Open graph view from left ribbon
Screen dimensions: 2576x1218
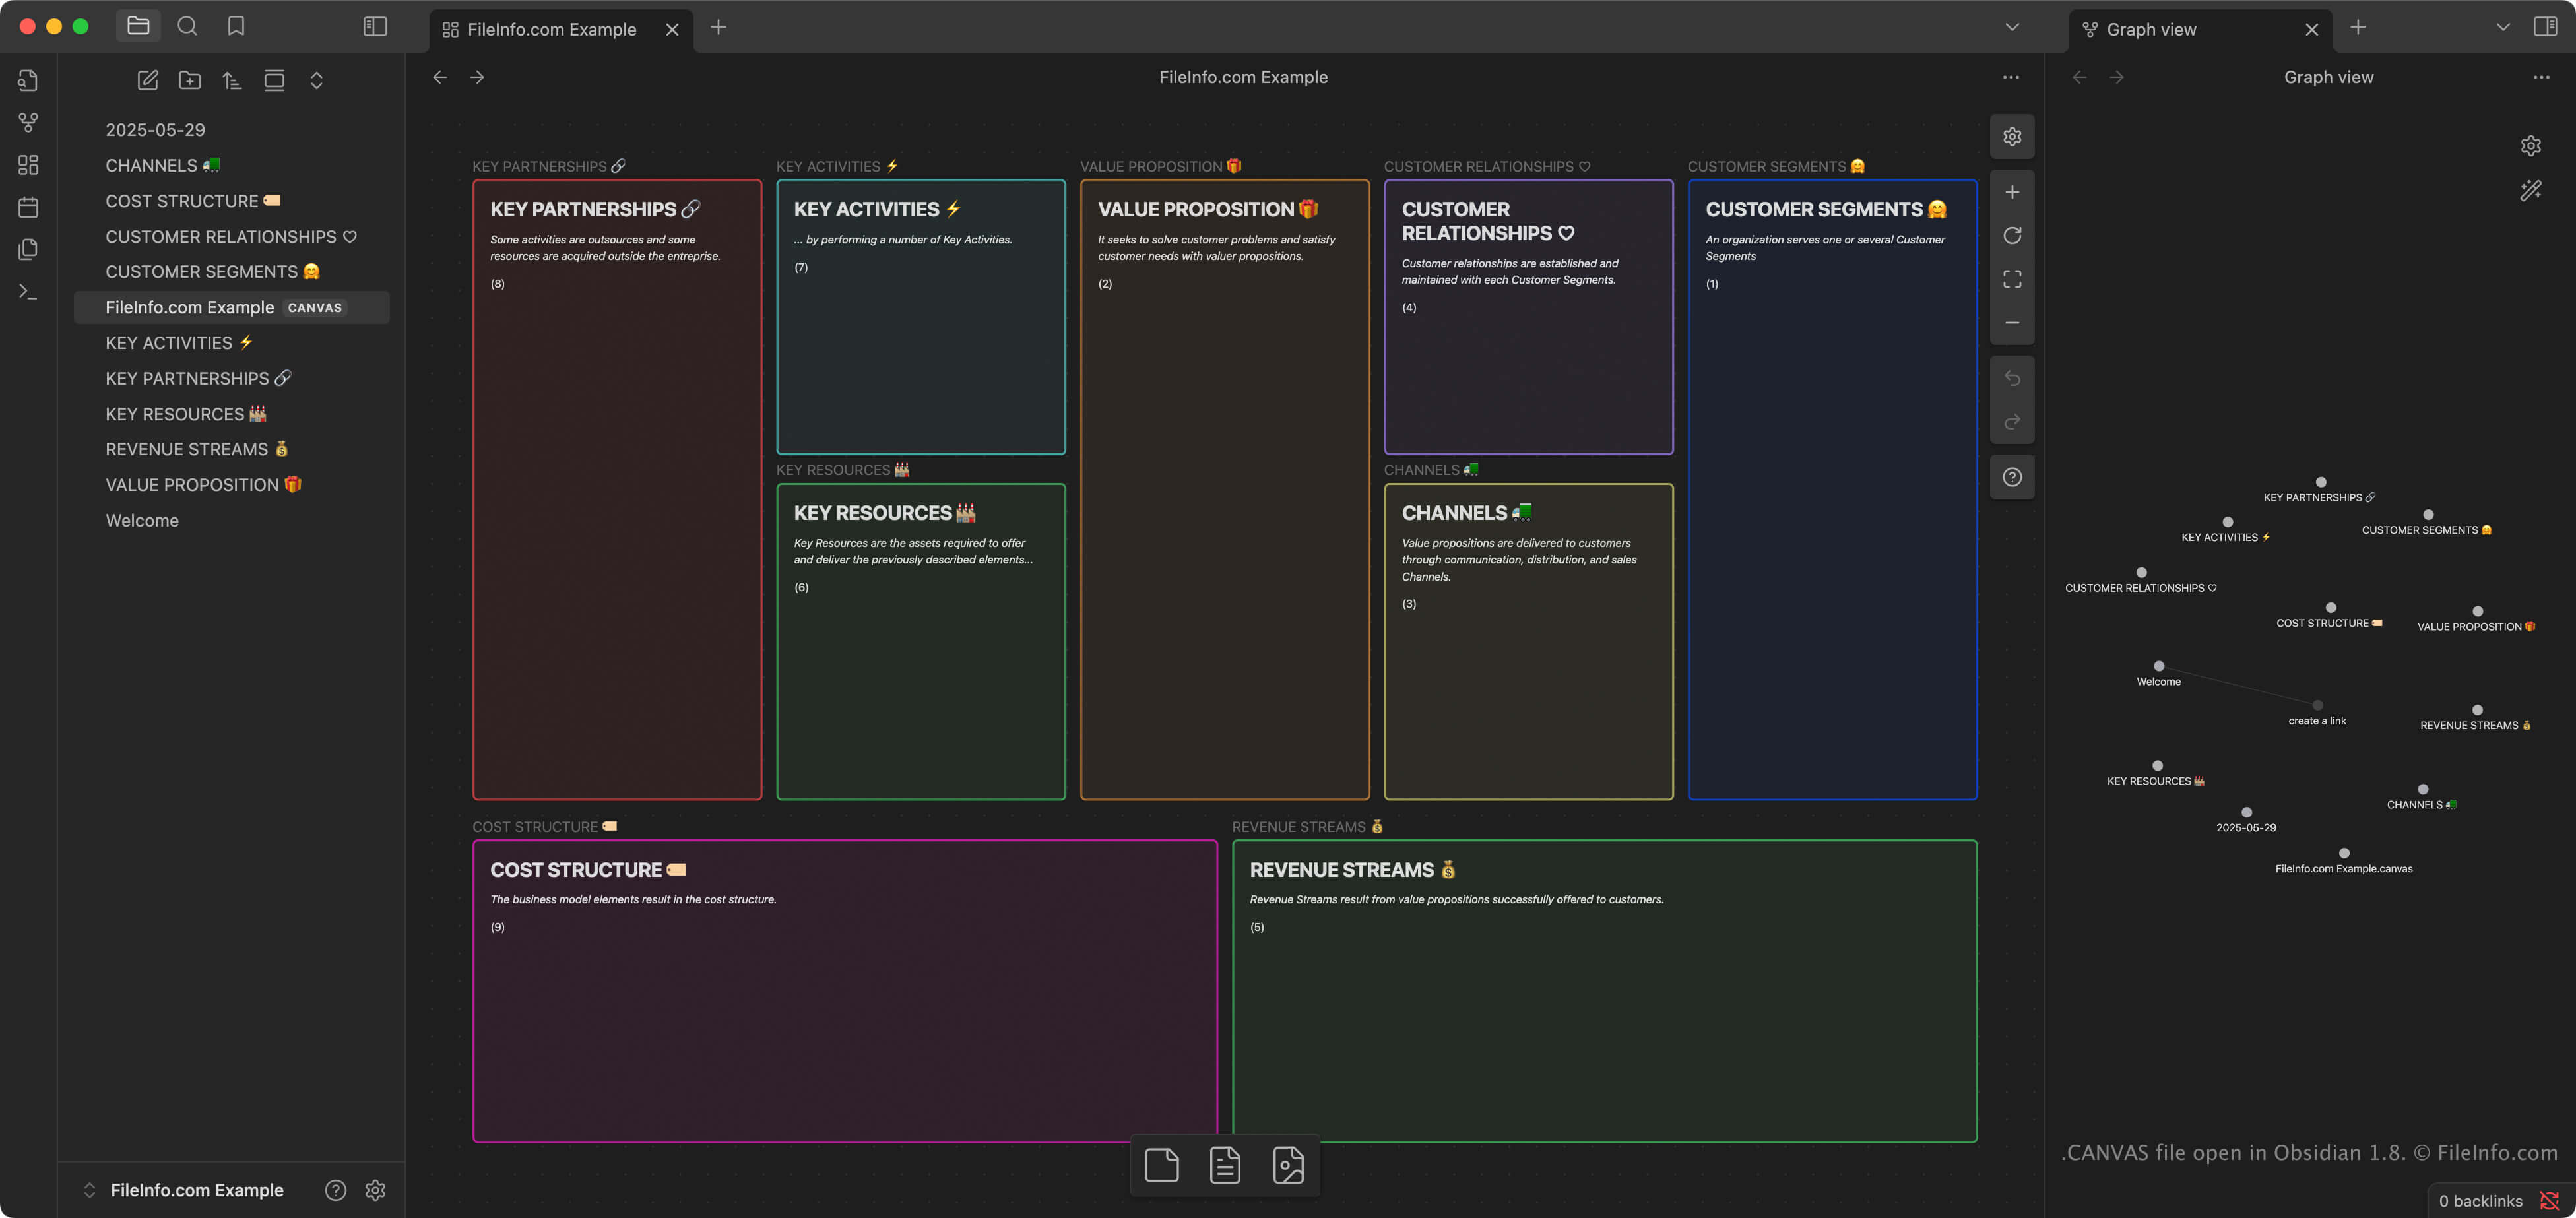point(28,122)
